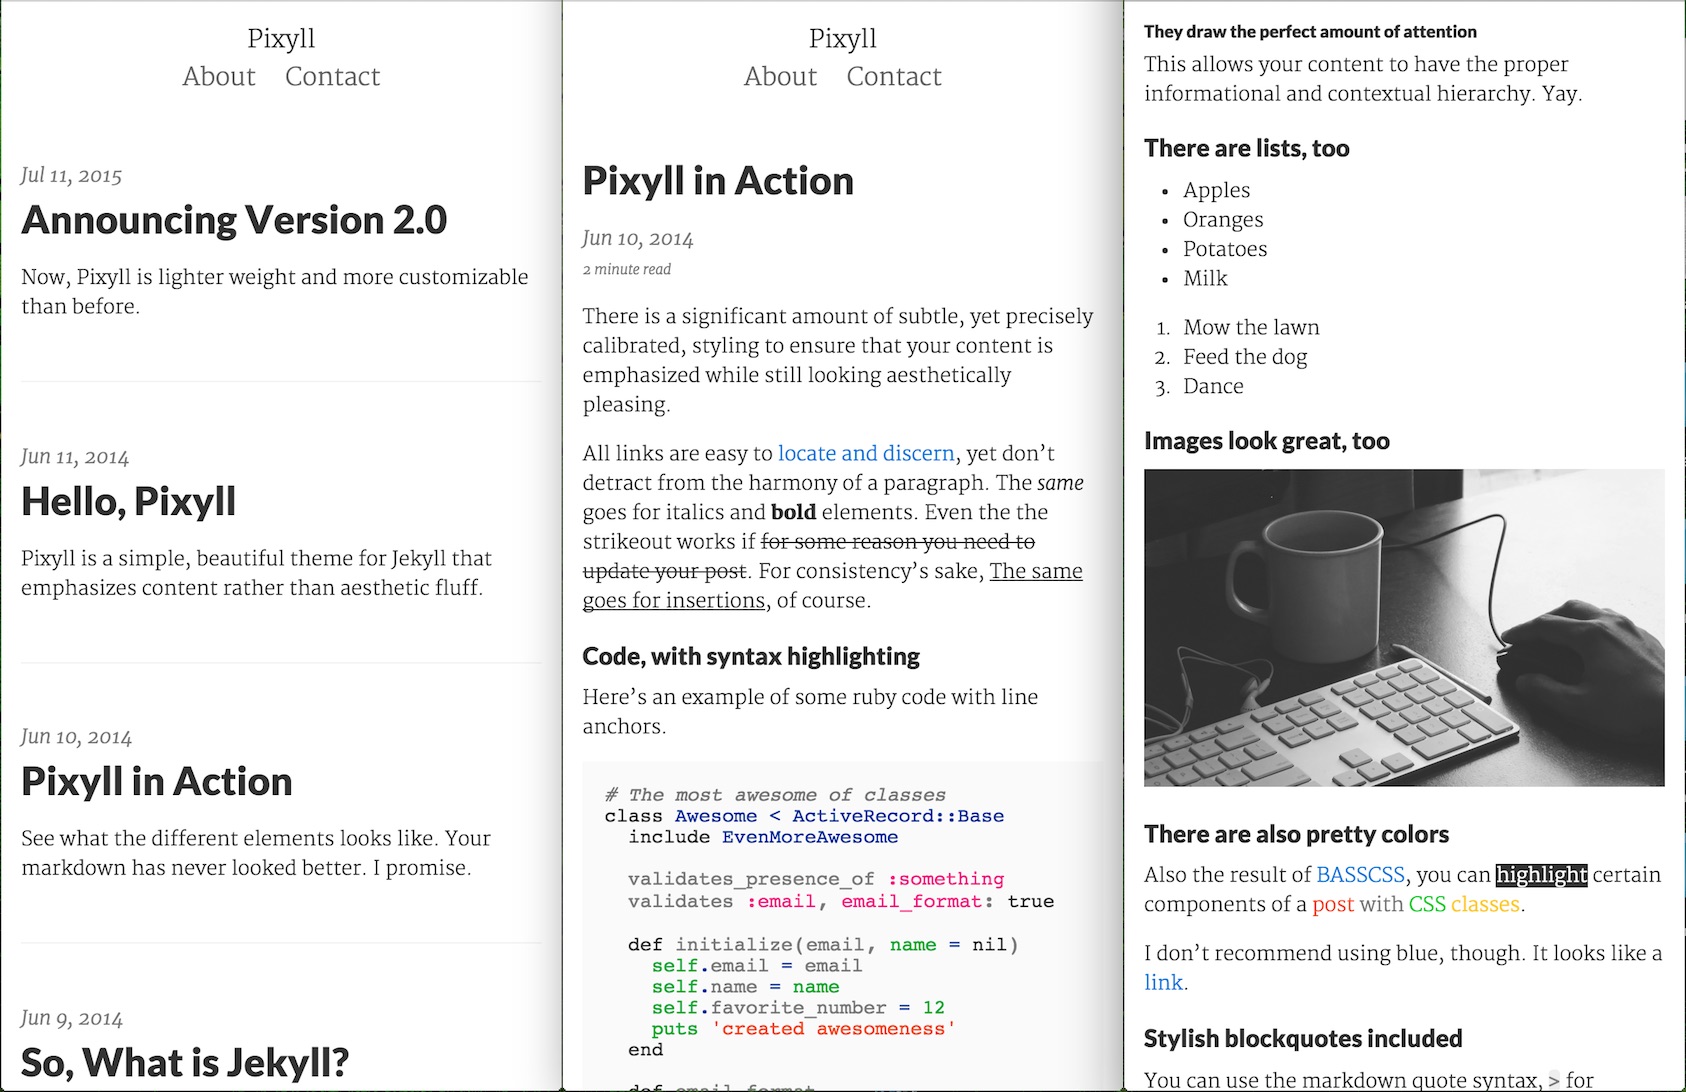1686x1092 pixels.
Task: Follow the 'locate and discern' link
Action: tap(866, 453)
